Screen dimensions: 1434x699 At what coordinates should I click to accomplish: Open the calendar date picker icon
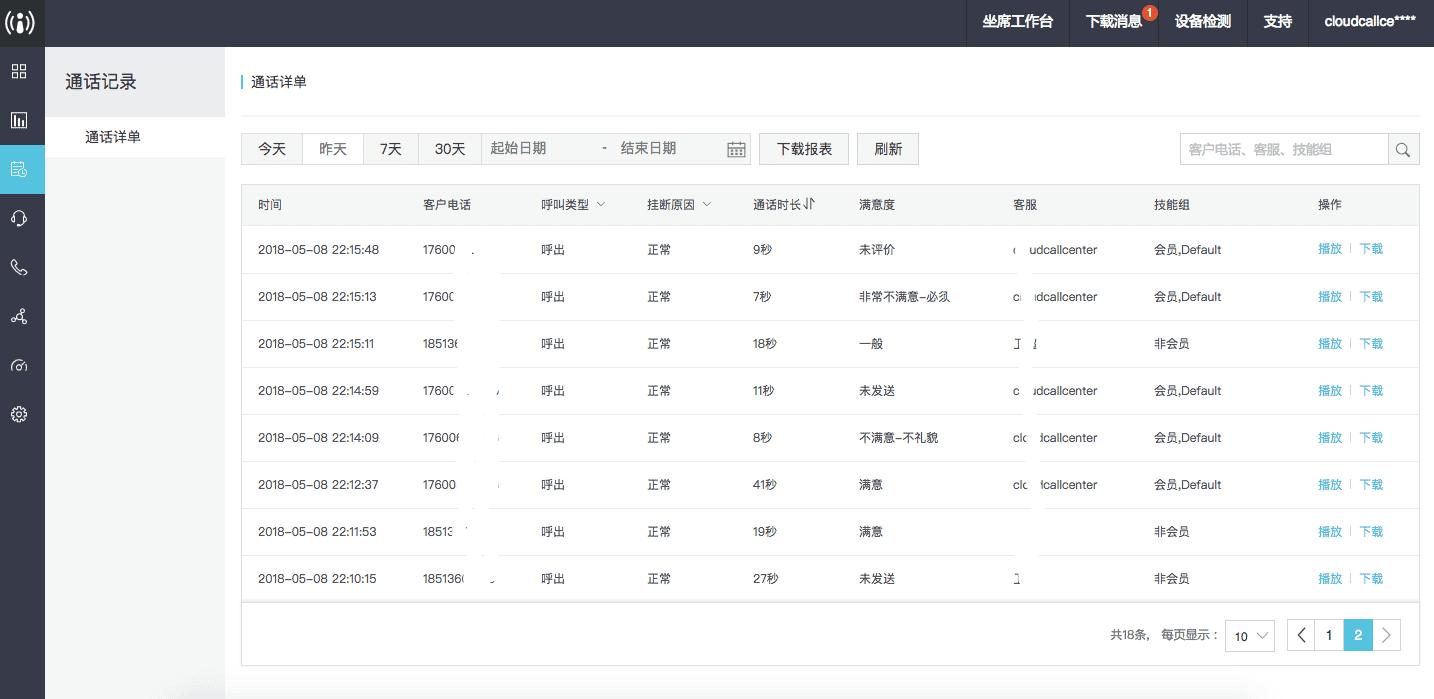point(736,148)
